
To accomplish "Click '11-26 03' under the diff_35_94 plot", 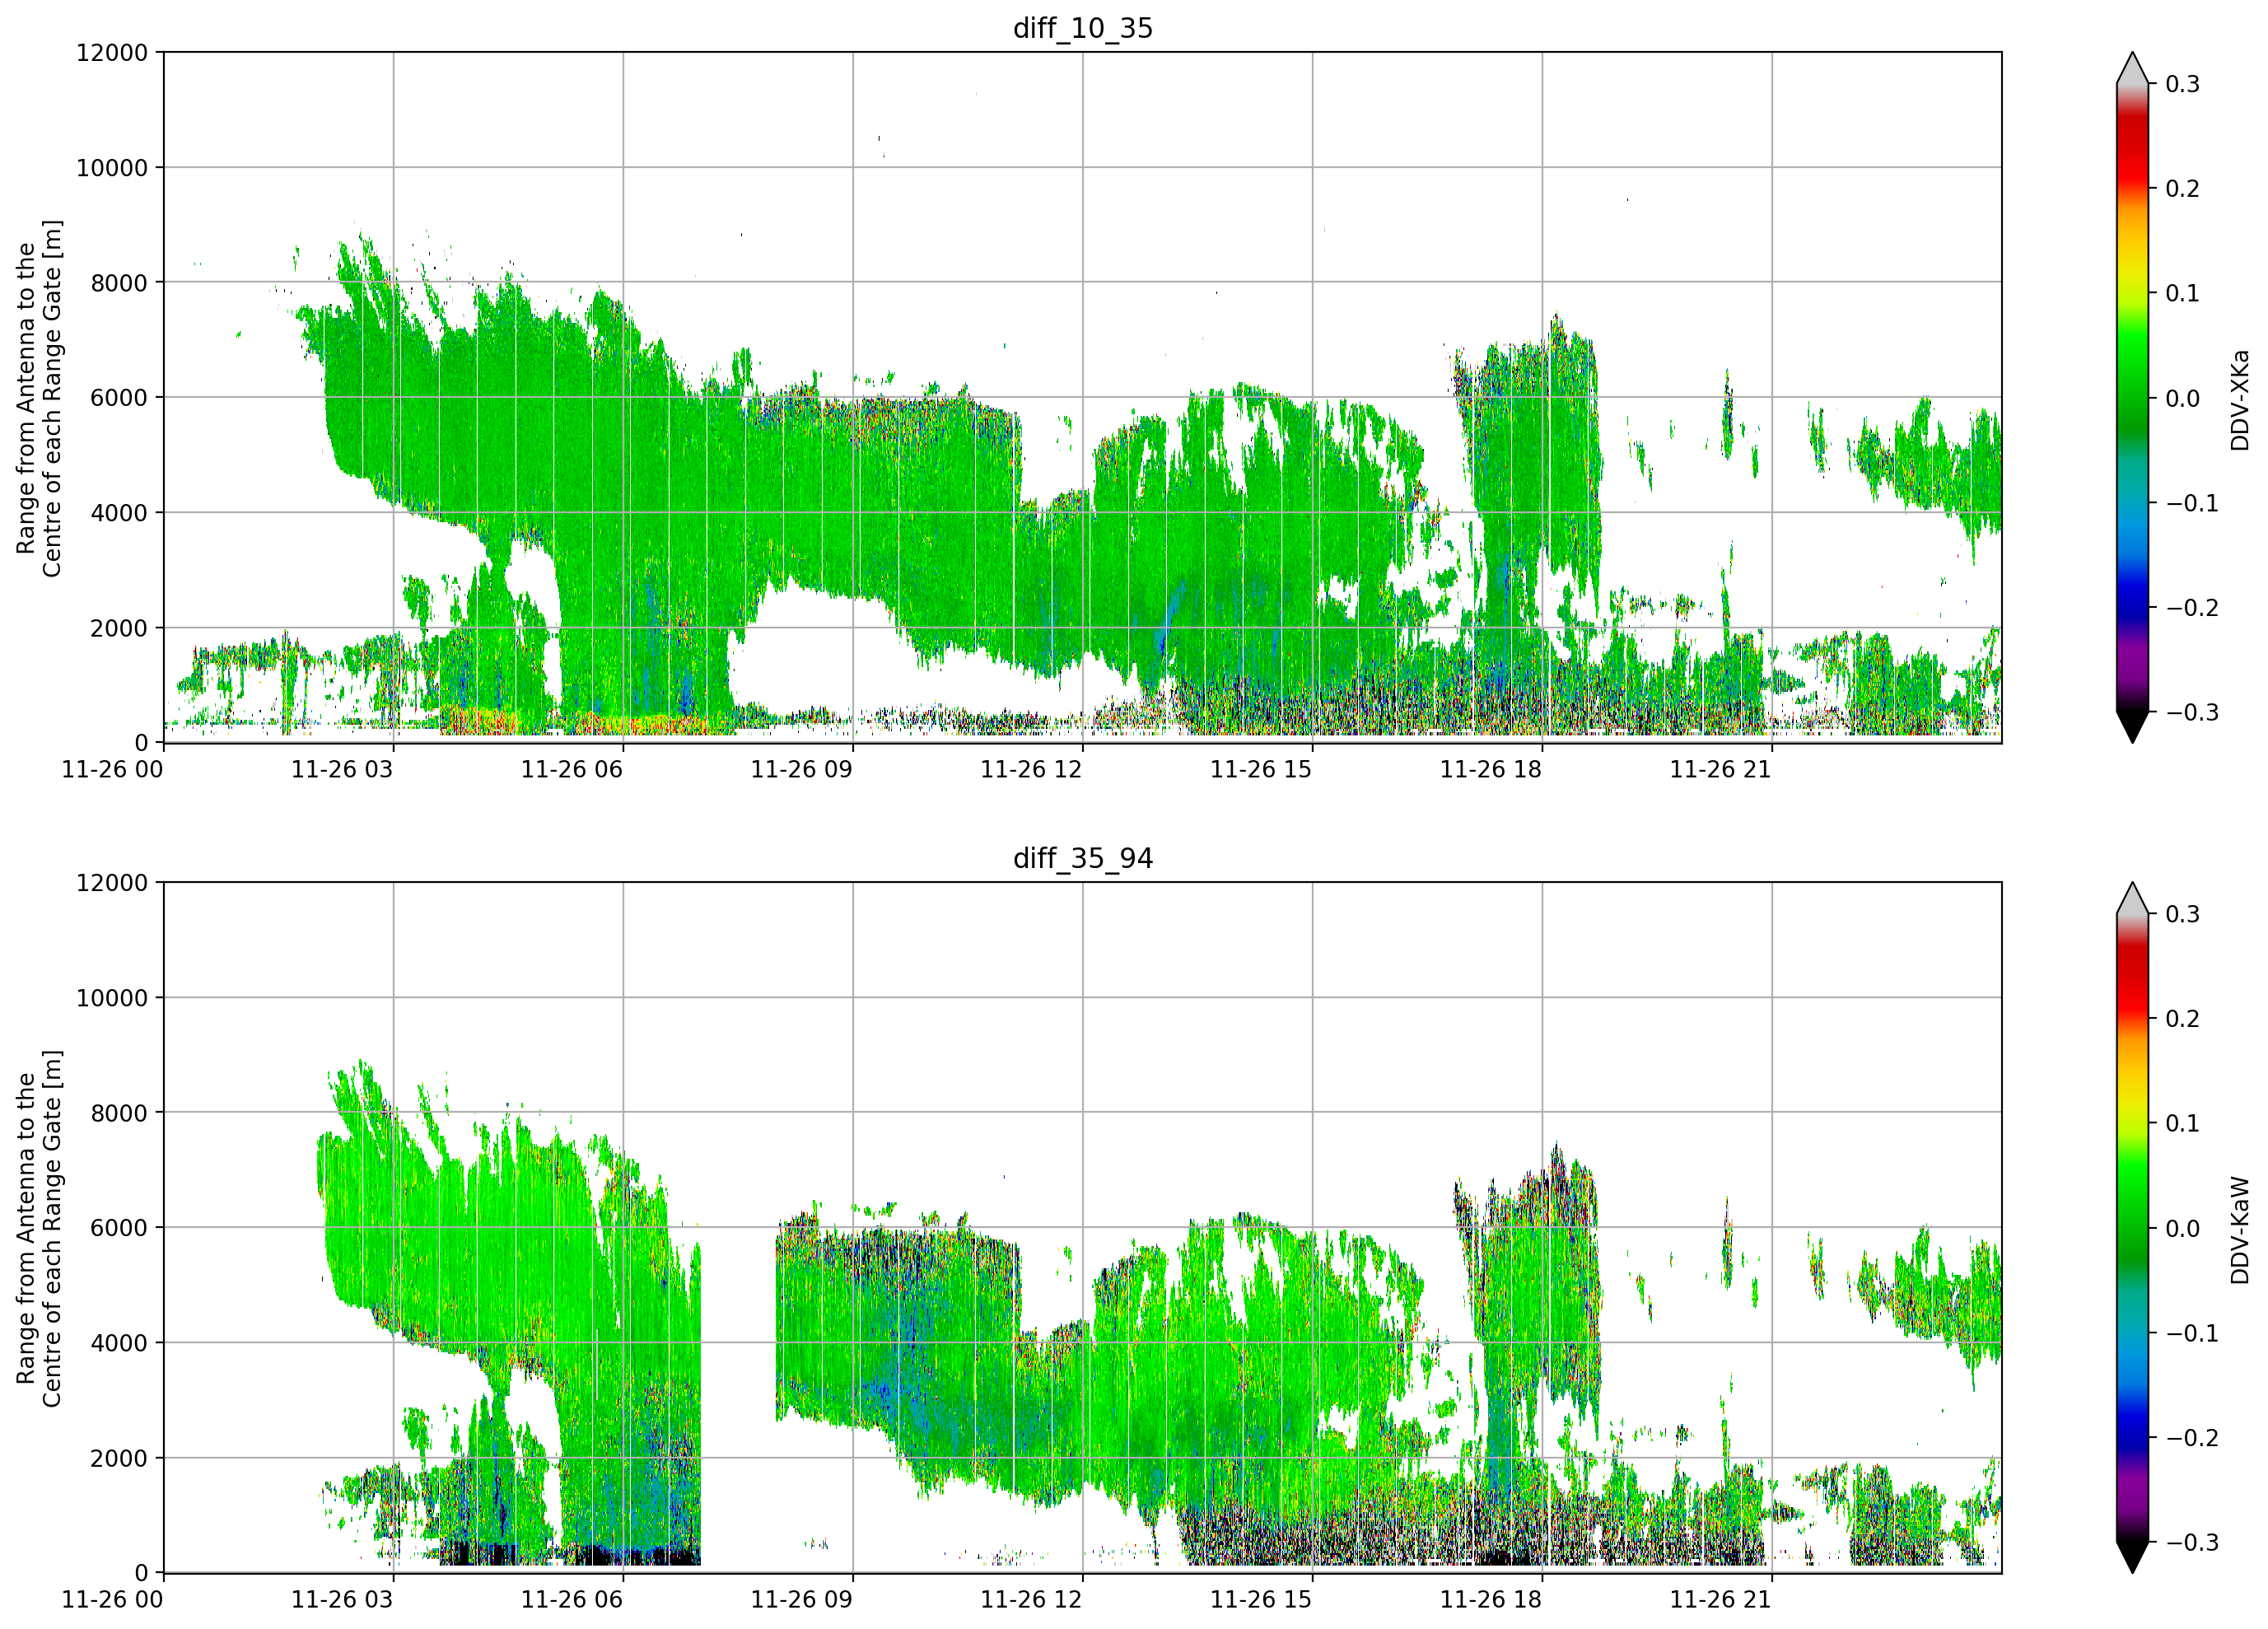I will click(x=342, y=1599).
